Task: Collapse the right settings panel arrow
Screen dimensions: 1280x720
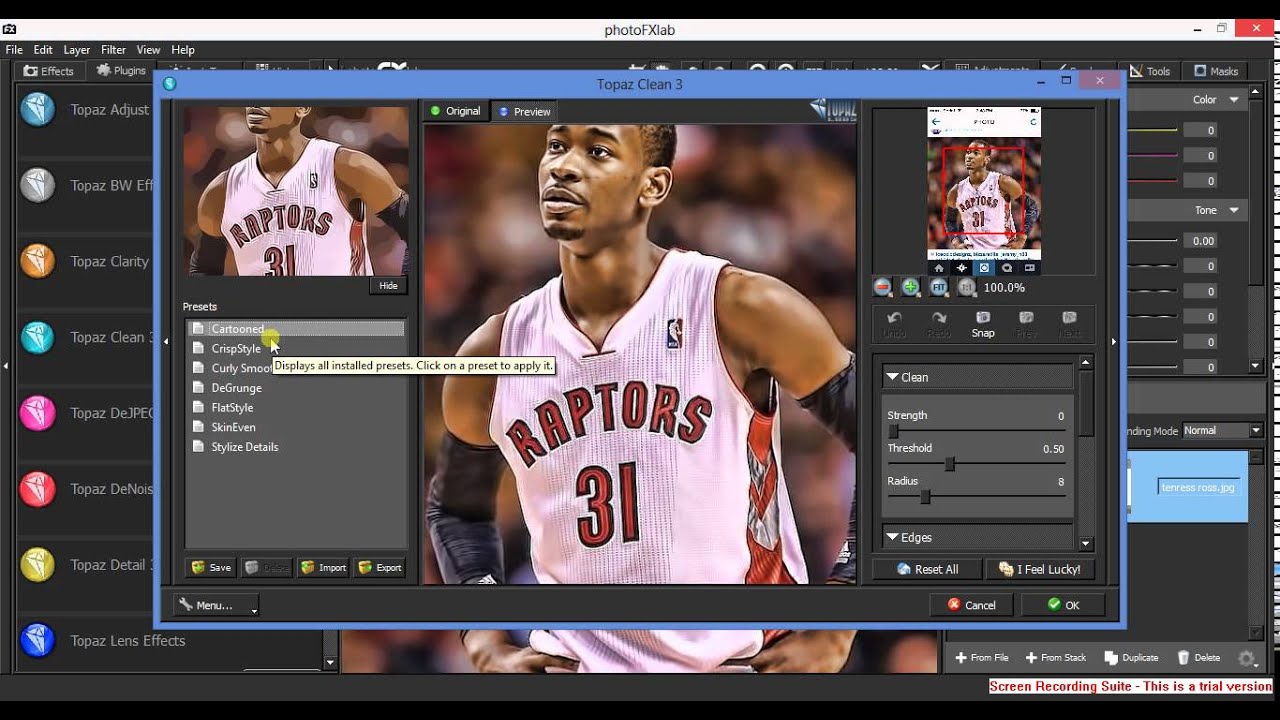Action: (1113, 342)
